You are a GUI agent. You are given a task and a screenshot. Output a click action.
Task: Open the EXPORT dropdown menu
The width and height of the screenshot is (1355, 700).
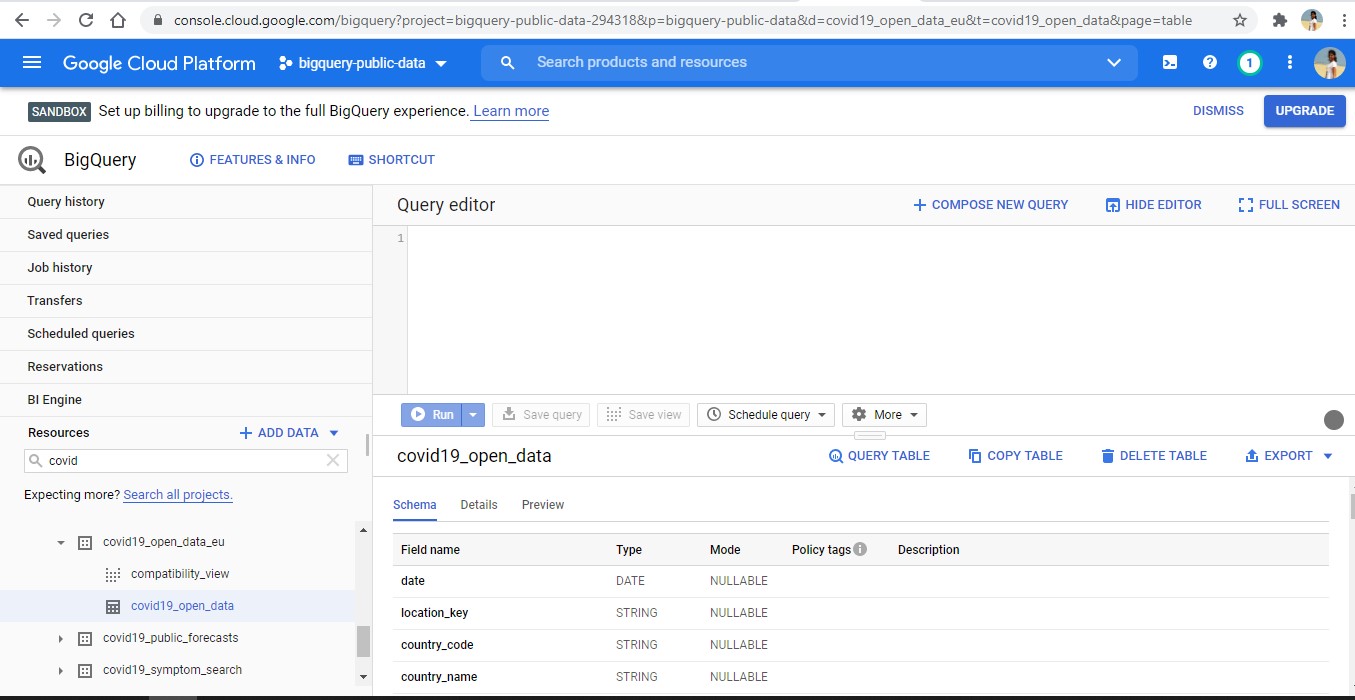[1289, 456]
